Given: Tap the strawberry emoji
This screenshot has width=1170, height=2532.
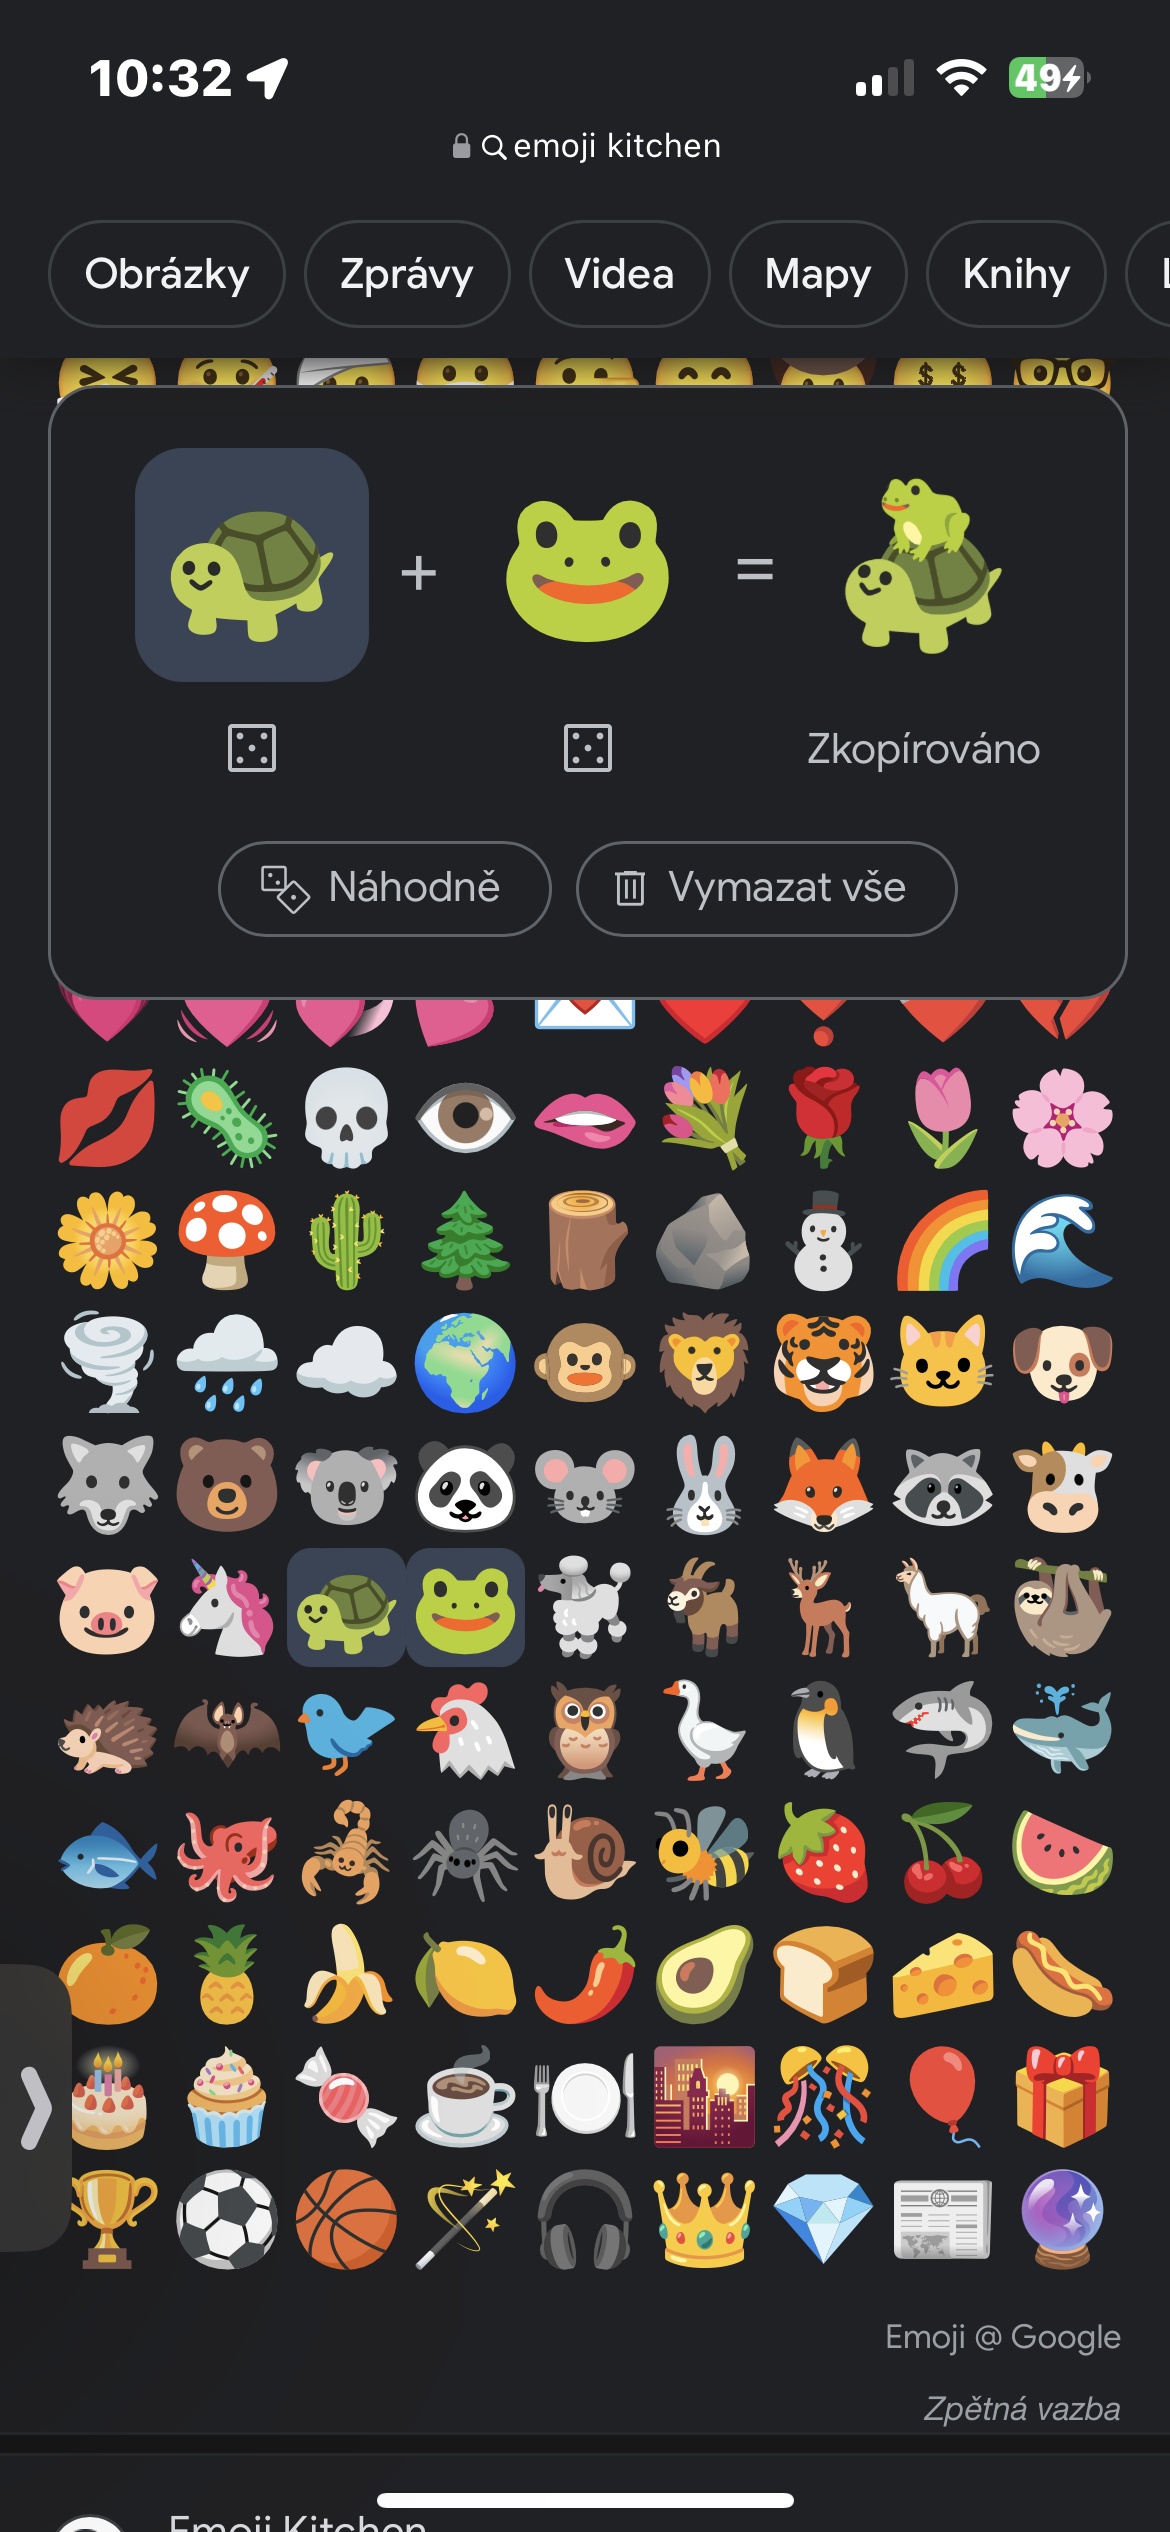Looking at the screenshot, I should (823, 1852).
